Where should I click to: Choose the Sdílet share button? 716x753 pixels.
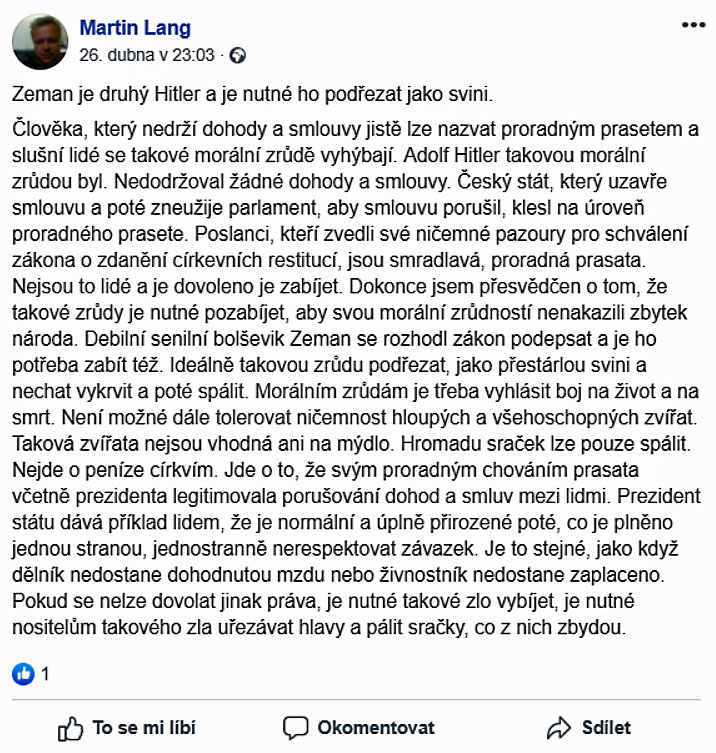point(589,728)
